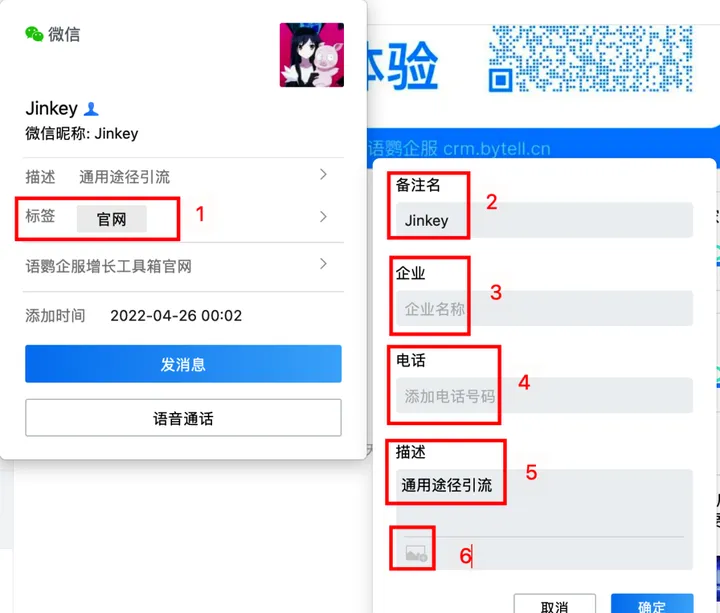Click the WeChat green logo icon
This screenshot has width=720, height=613.
coord(34,34)
